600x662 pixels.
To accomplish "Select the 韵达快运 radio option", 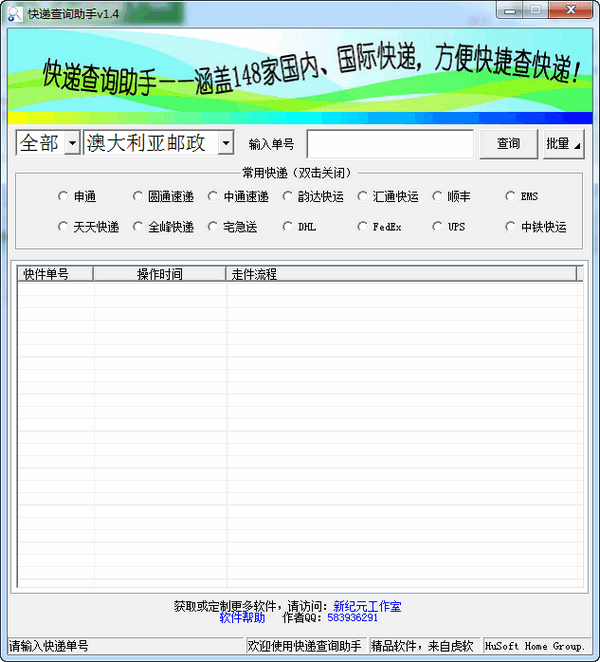I will [x=289, y=197].
